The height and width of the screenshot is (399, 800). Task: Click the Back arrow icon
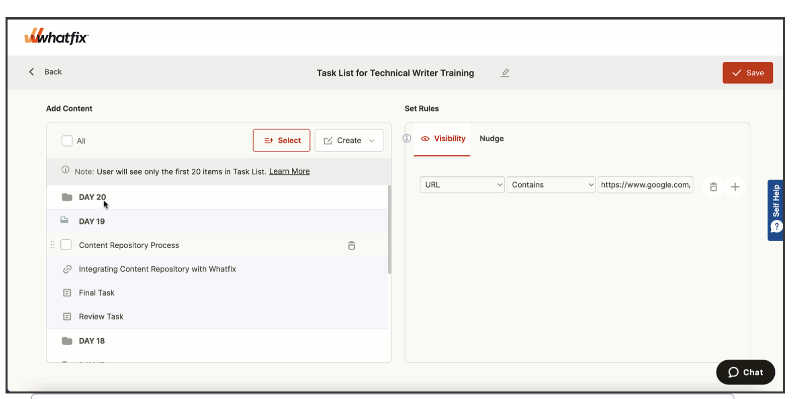point(32,72)
